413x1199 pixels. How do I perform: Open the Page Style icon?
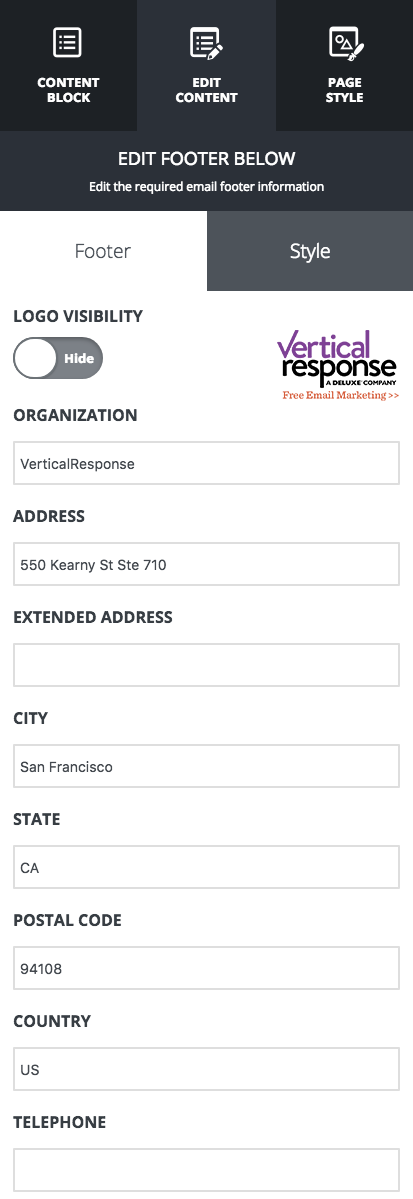(346, 42)
